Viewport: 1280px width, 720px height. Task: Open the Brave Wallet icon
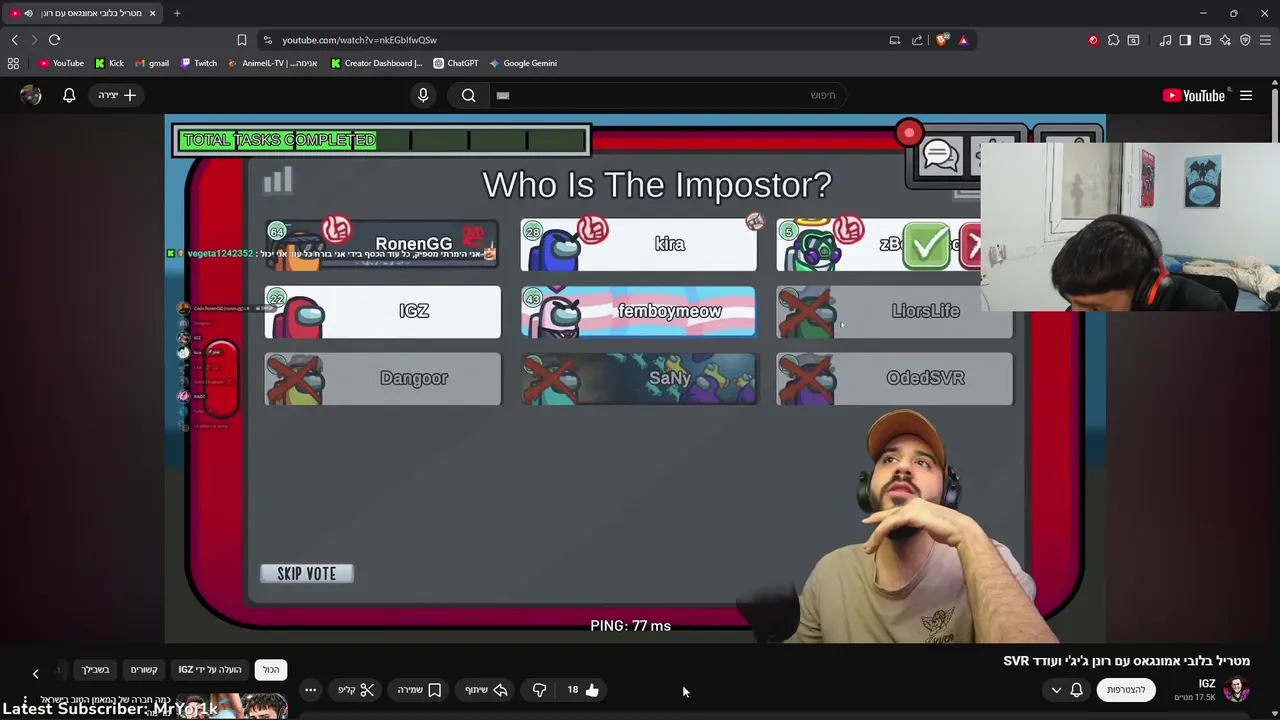(1205, 40)
